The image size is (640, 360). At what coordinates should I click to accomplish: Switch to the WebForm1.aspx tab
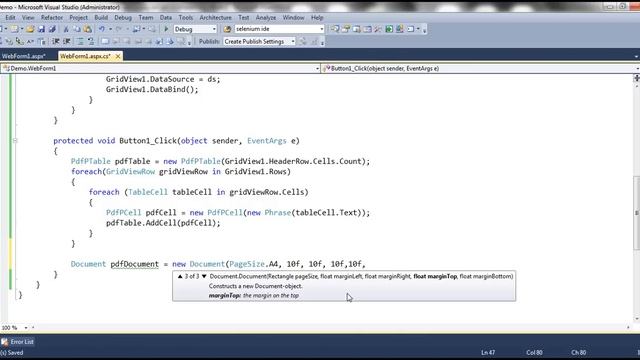coord(23,56)
